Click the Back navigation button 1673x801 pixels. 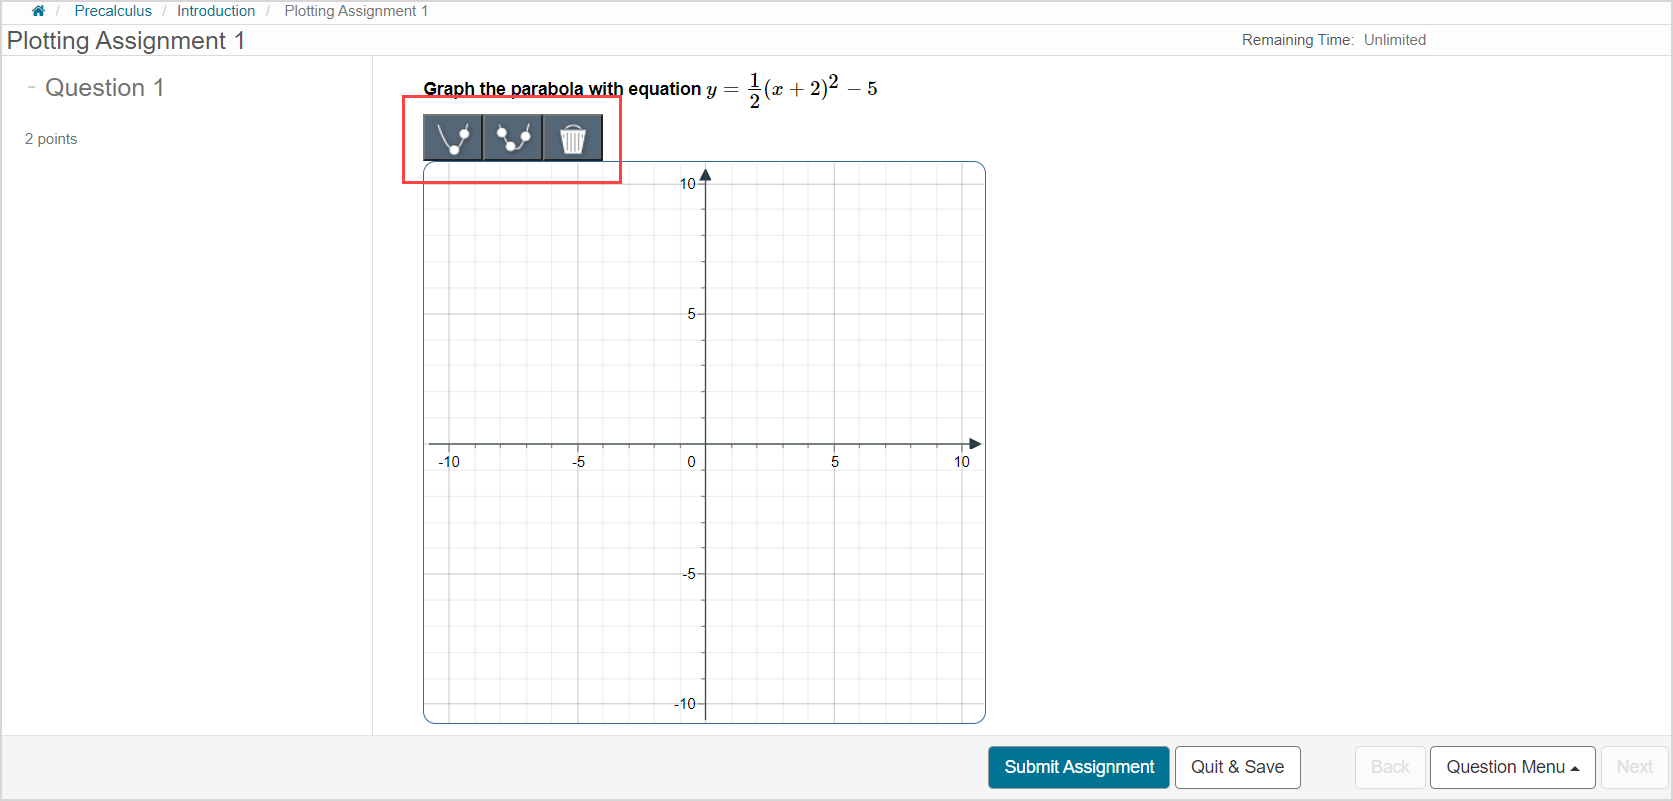click(1389, 767)
